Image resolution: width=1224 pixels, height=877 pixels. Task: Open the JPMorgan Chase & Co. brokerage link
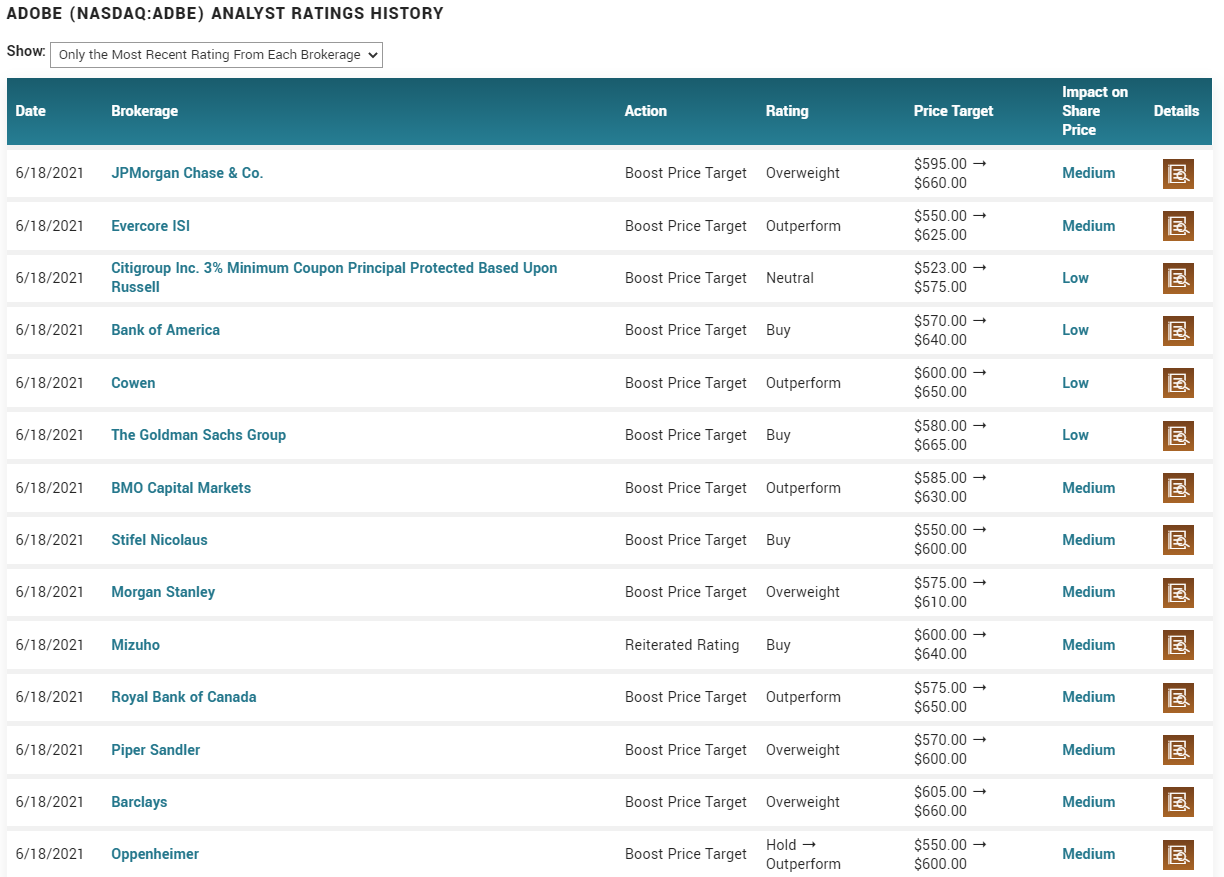tap(187, 173)
